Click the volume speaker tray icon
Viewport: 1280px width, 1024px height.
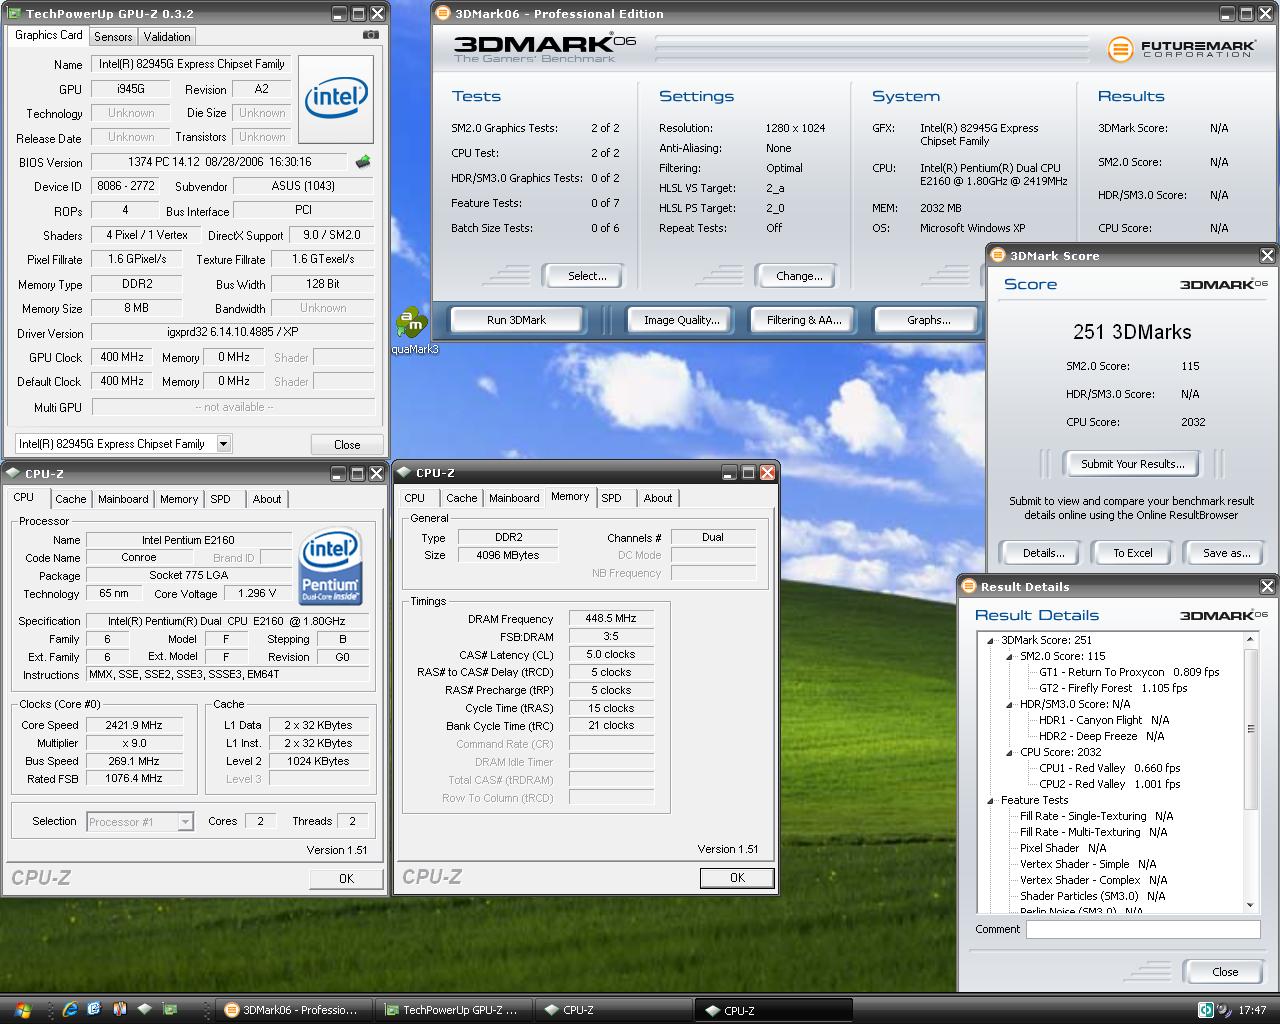pyautogui.click(x=1224, y=1010)
